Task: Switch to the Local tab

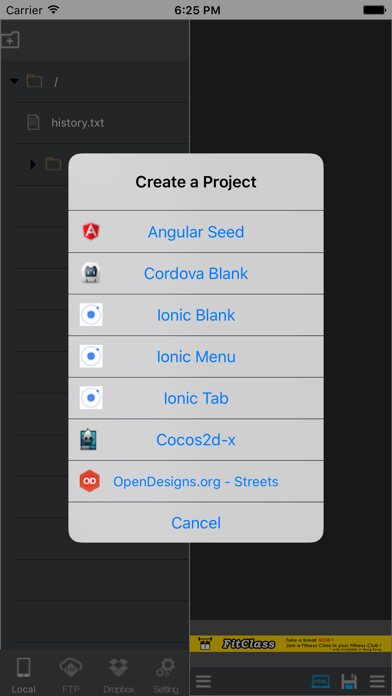Action: 24,675
